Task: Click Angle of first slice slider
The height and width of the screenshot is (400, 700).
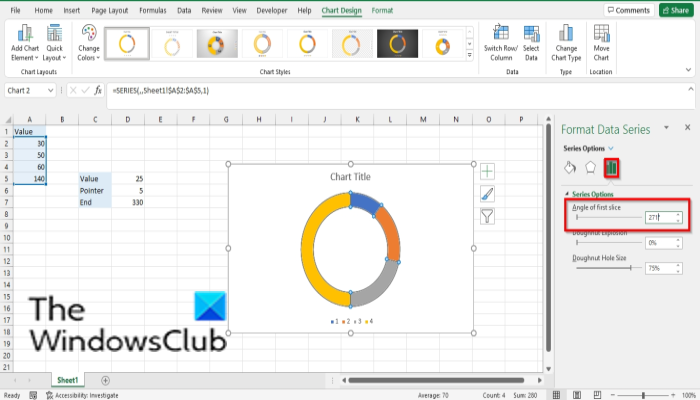Action: pyautogui.click(x=609, y=217)
